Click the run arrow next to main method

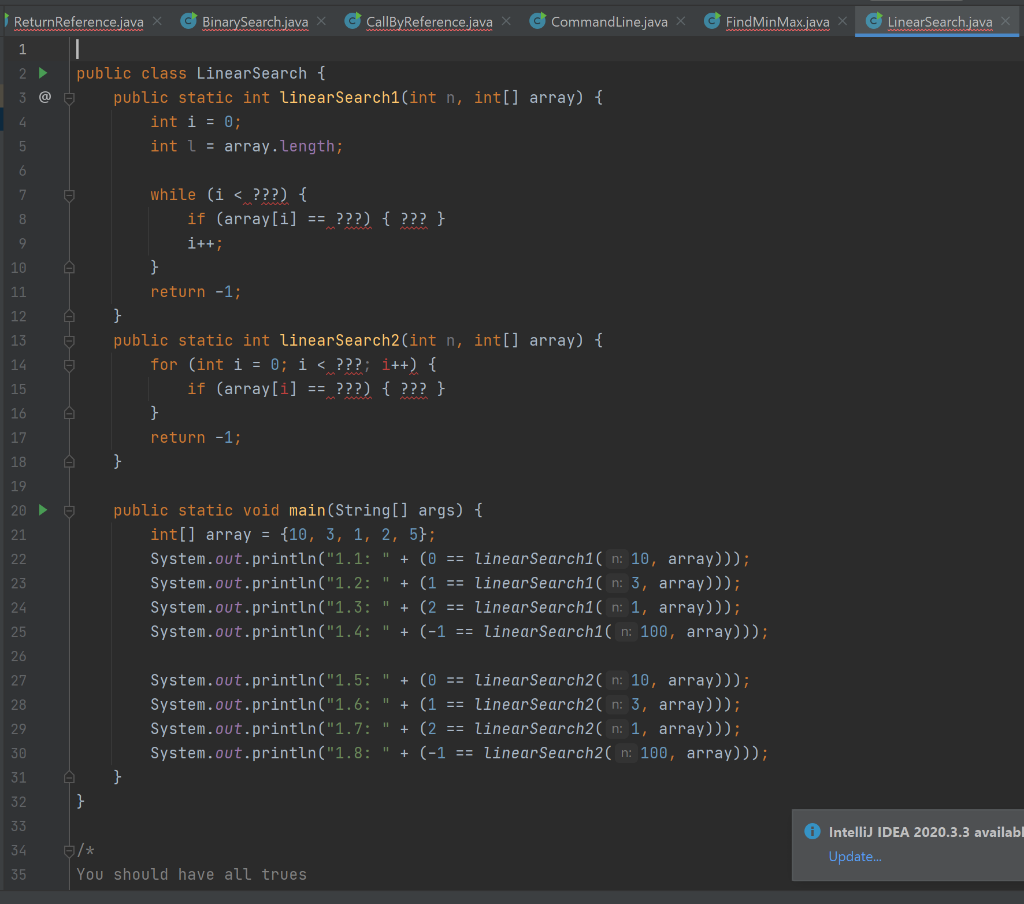pos(41,510)
